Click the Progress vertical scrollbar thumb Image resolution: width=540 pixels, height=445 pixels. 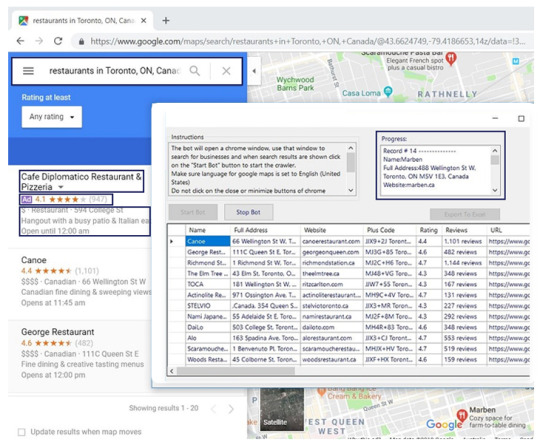495,160
